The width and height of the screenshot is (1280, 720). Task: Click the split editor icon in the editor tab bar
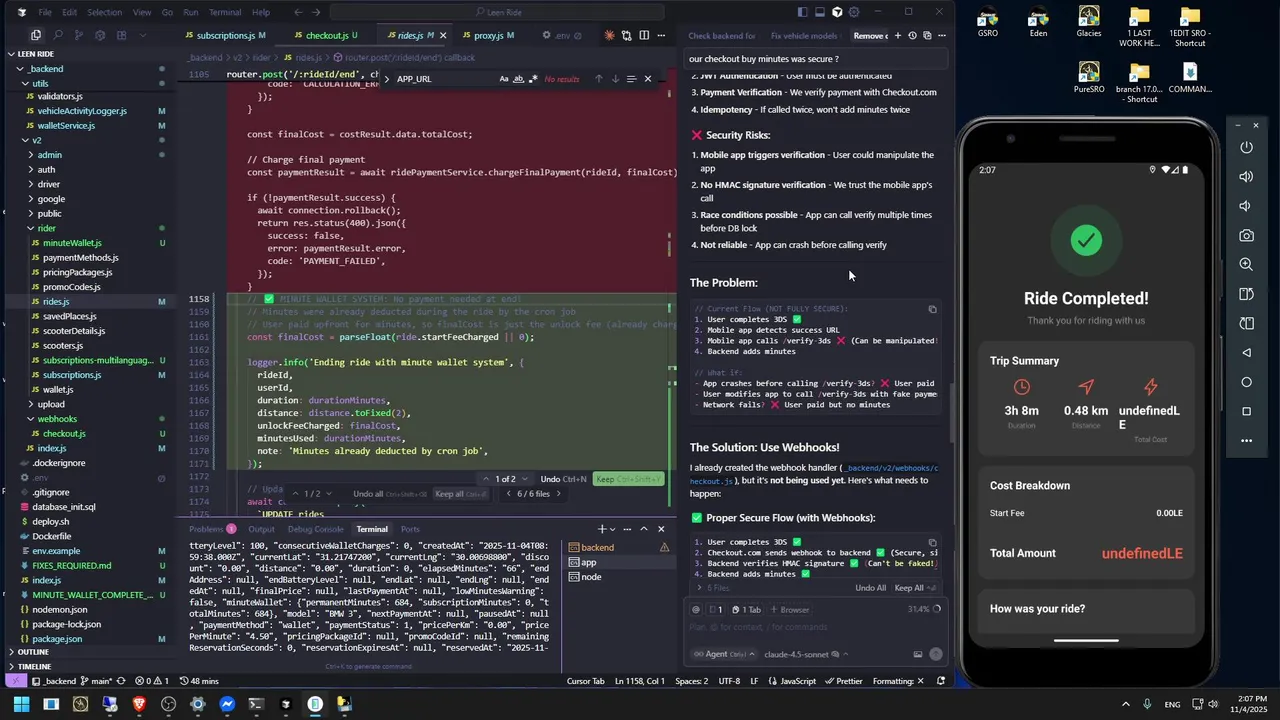[x=644, y=35]
